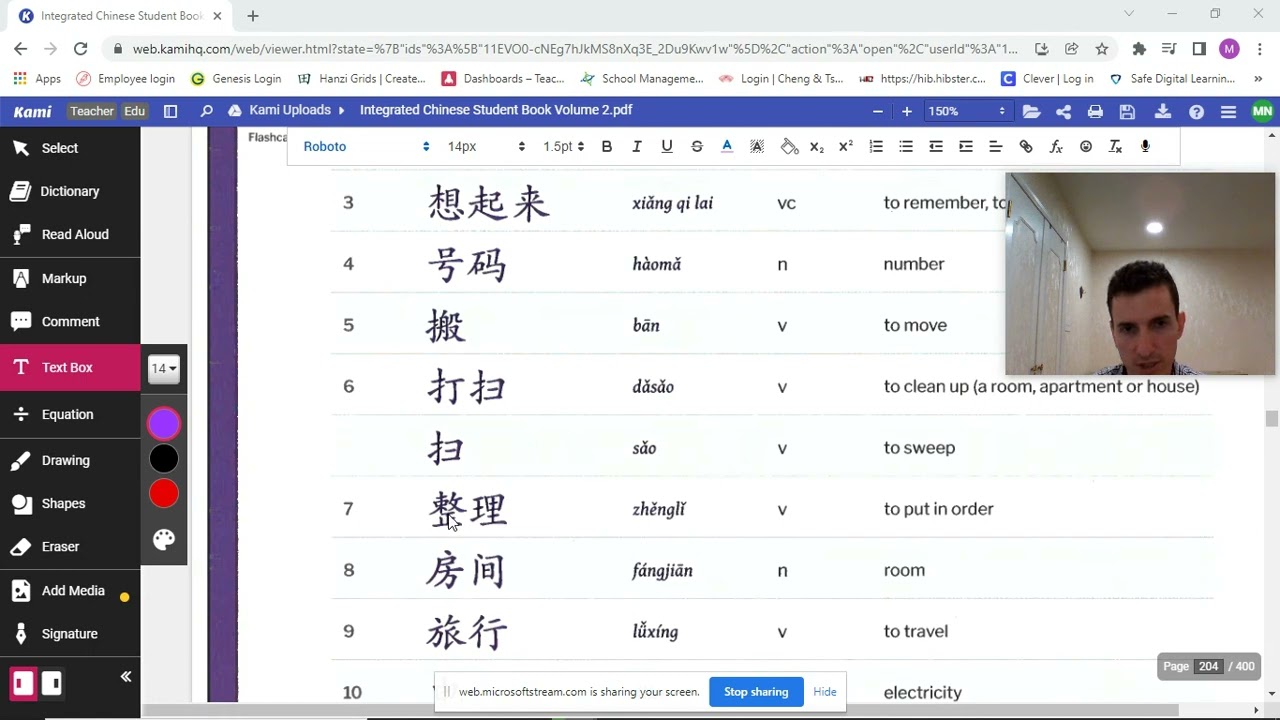Toggle subscript formatting

(817, 147)
